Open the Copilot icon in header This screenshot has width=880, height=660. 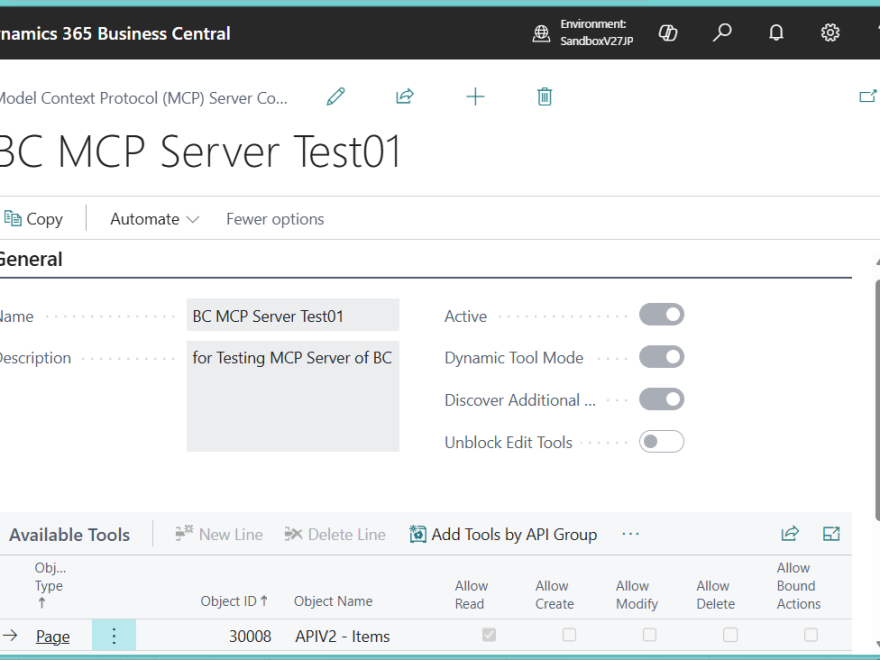tap(668, 33)
